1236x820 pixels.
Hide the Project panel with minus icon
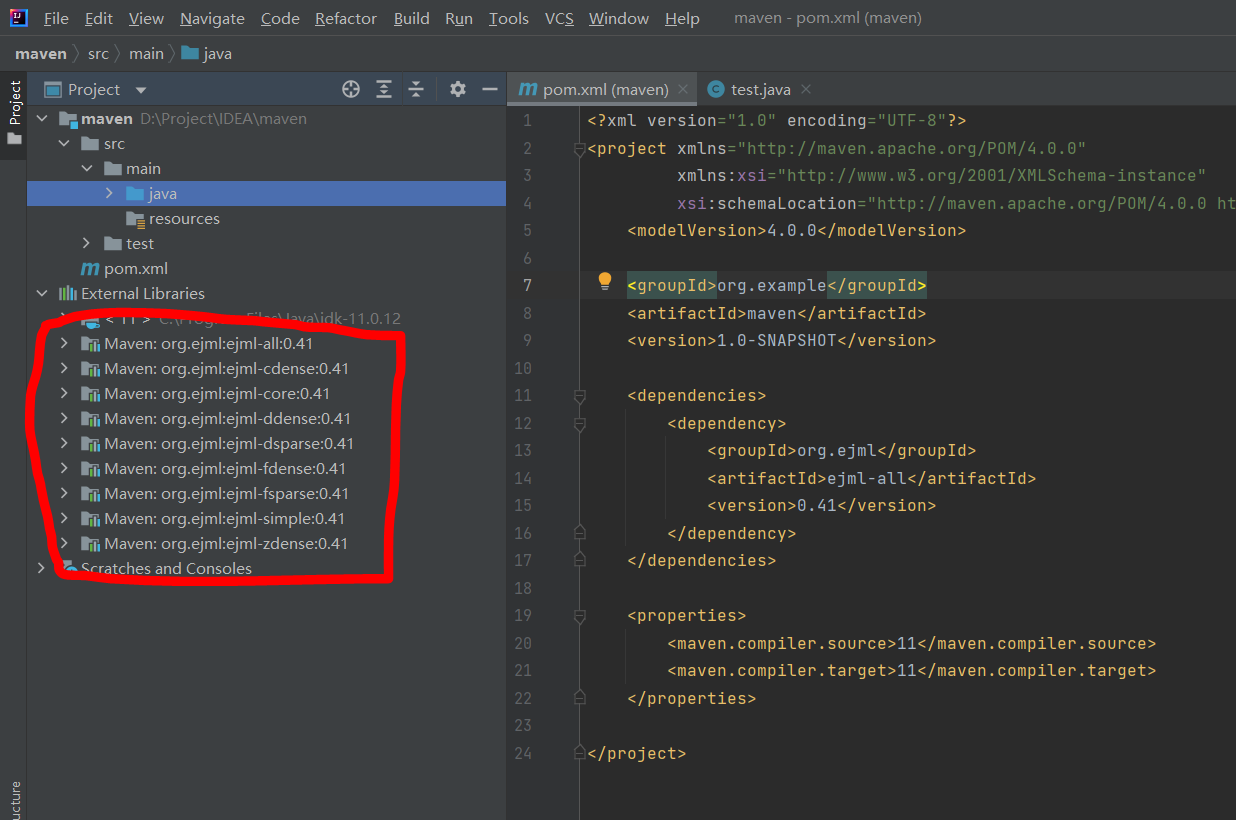490,89
